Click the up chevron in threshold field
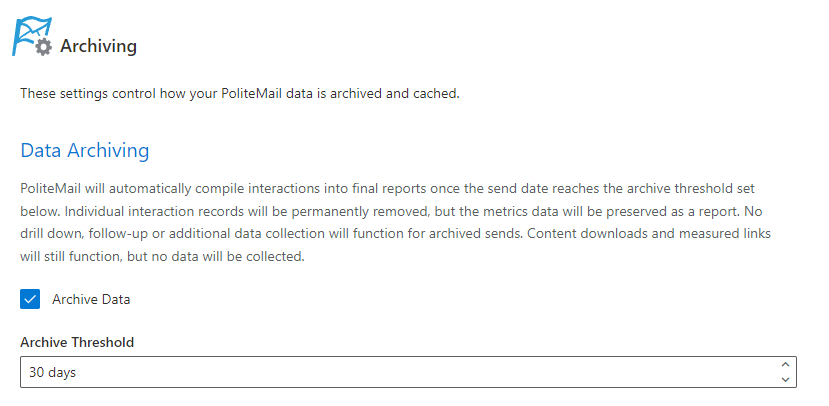The height and width of the screenshot is (406, 829). point(786,365)
